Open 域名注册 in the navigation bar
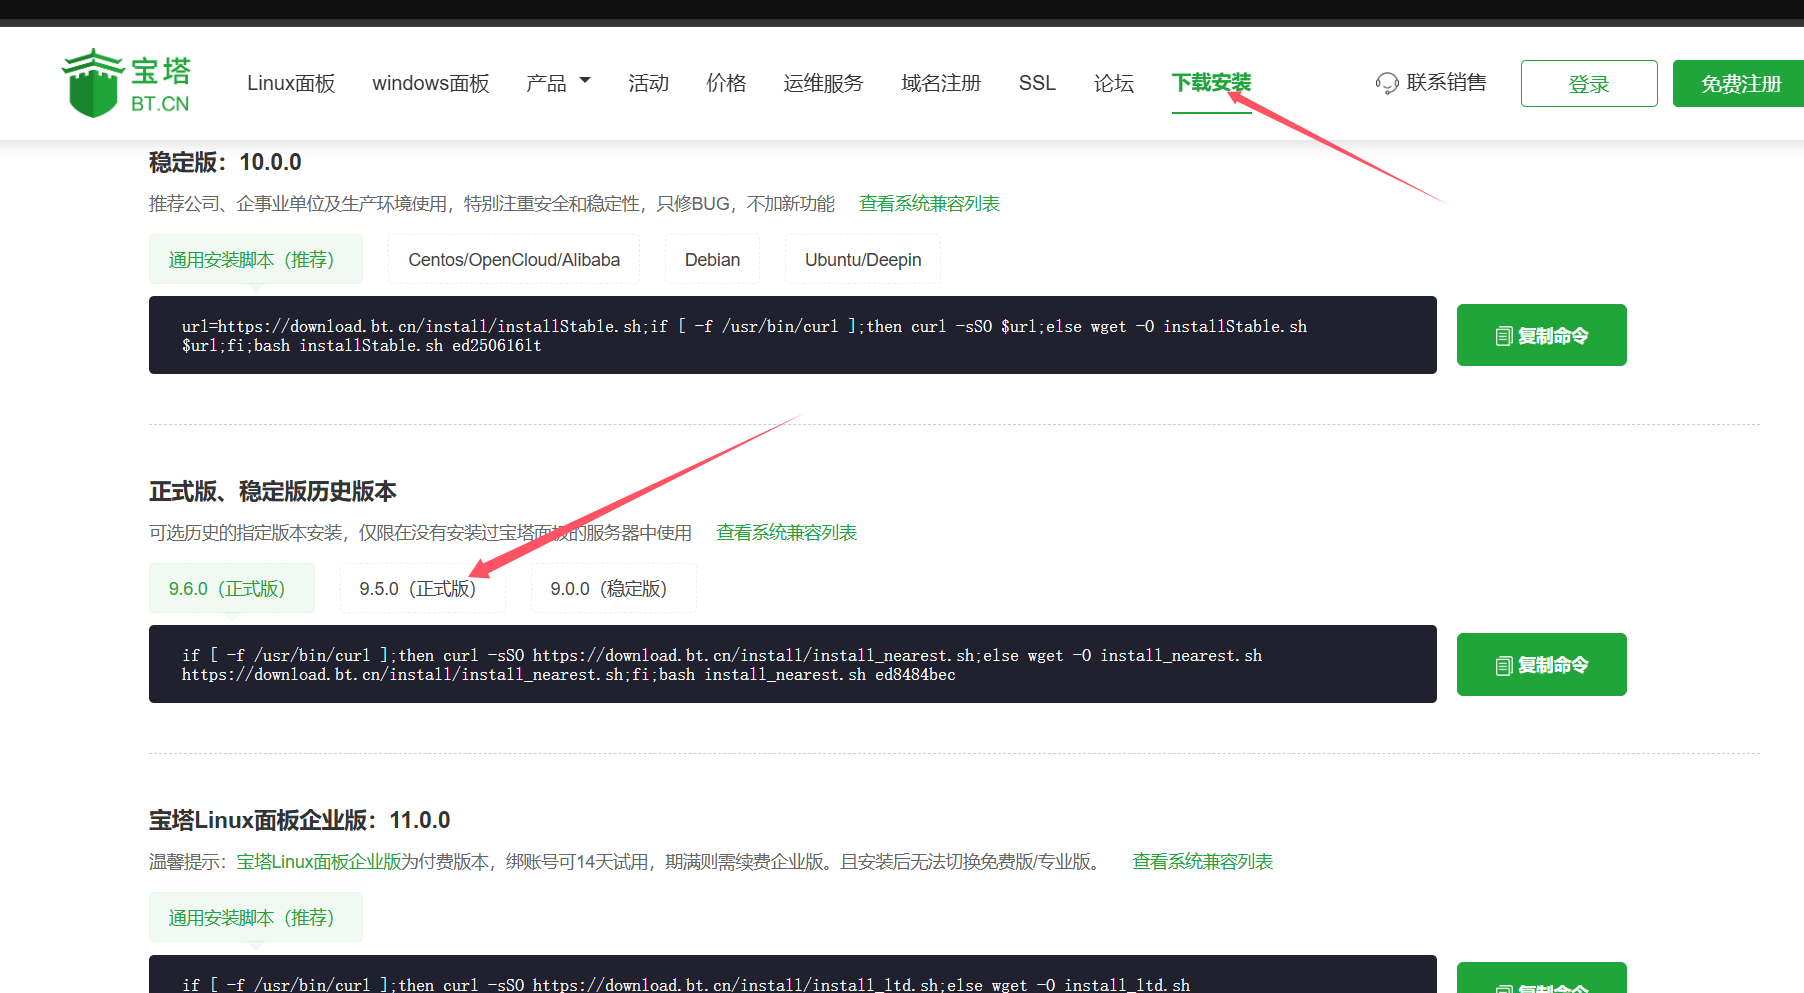The width and height of the screenshot is (1804, 993). tap(941, 83)
